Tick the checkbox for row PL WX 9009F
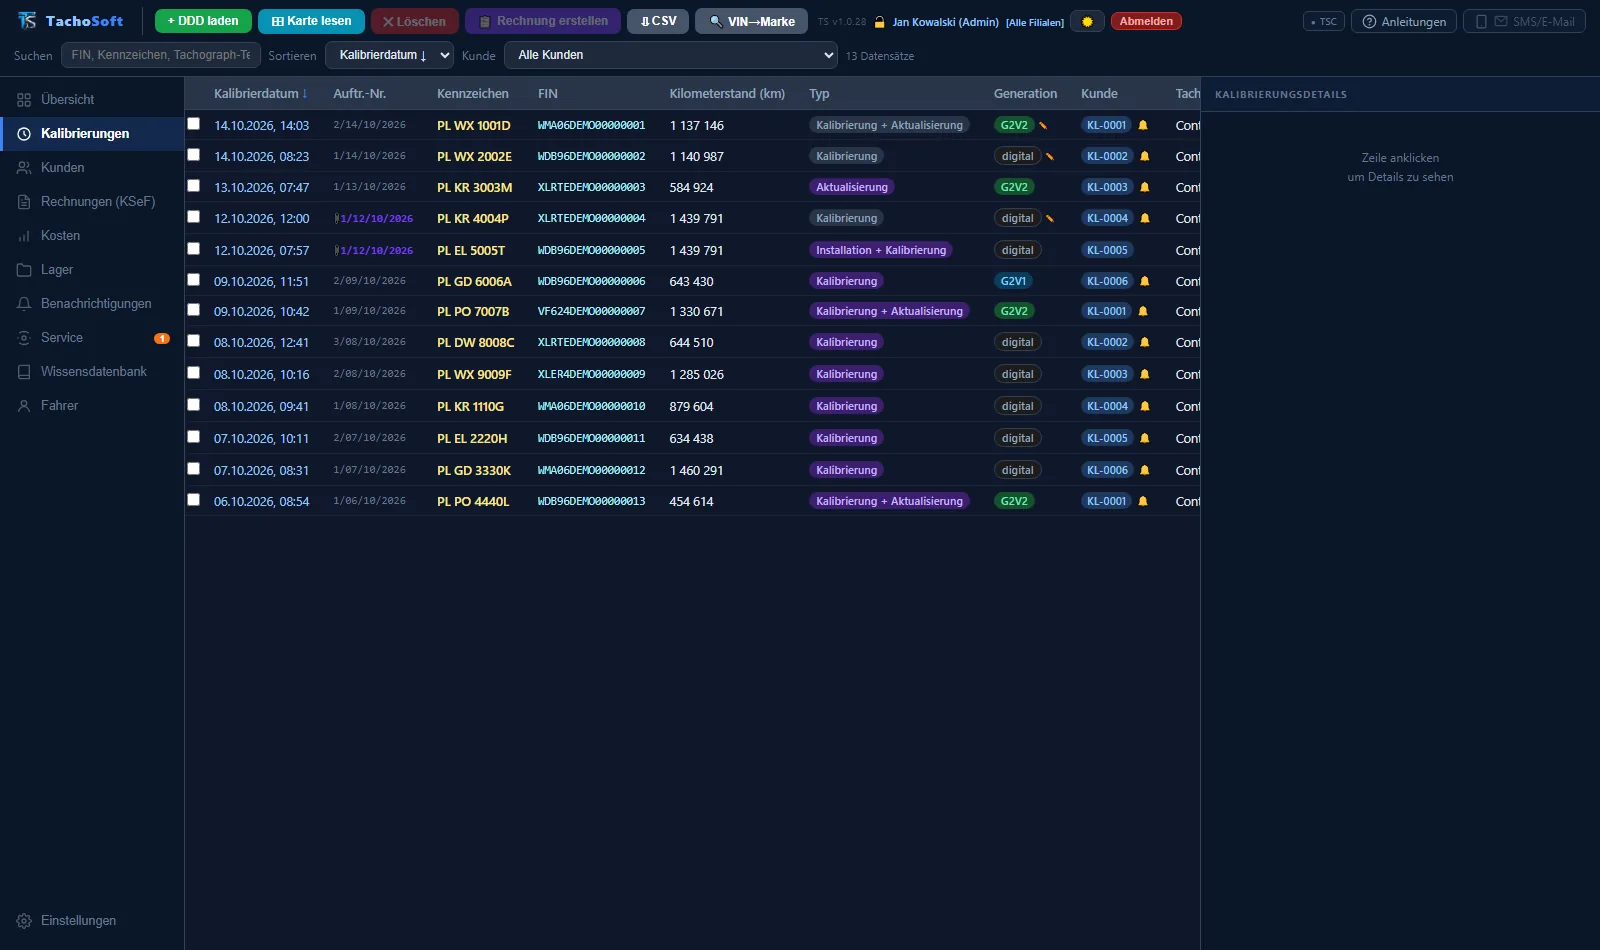 (194, 373)
